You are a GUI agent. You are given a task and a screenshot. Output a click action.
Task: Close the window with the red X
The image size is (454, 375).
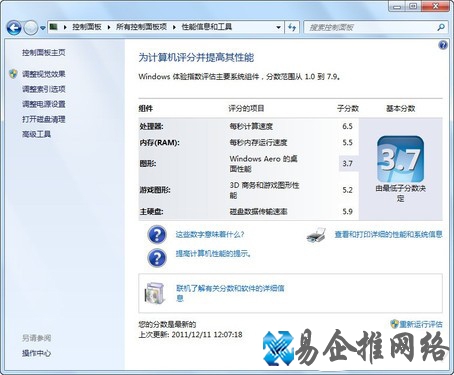436,7
